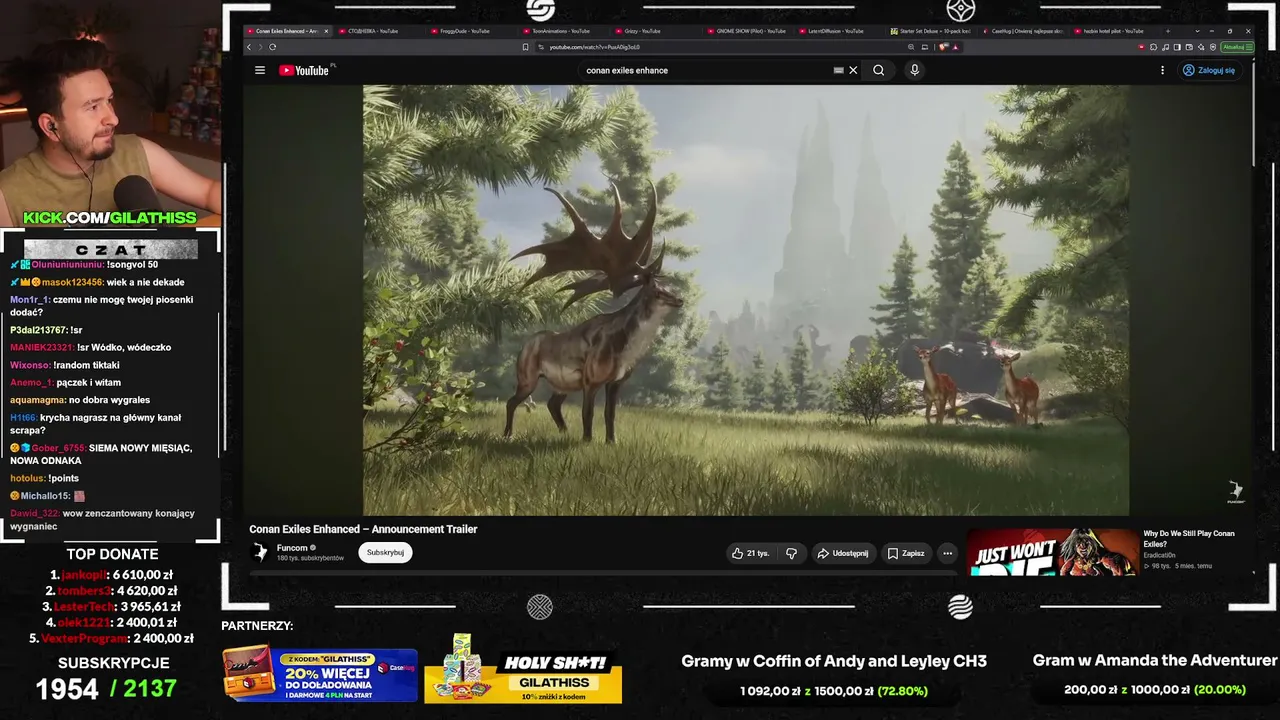
Task: Open the on-screen keyboard icon in search box
Action: pos(838,70)
